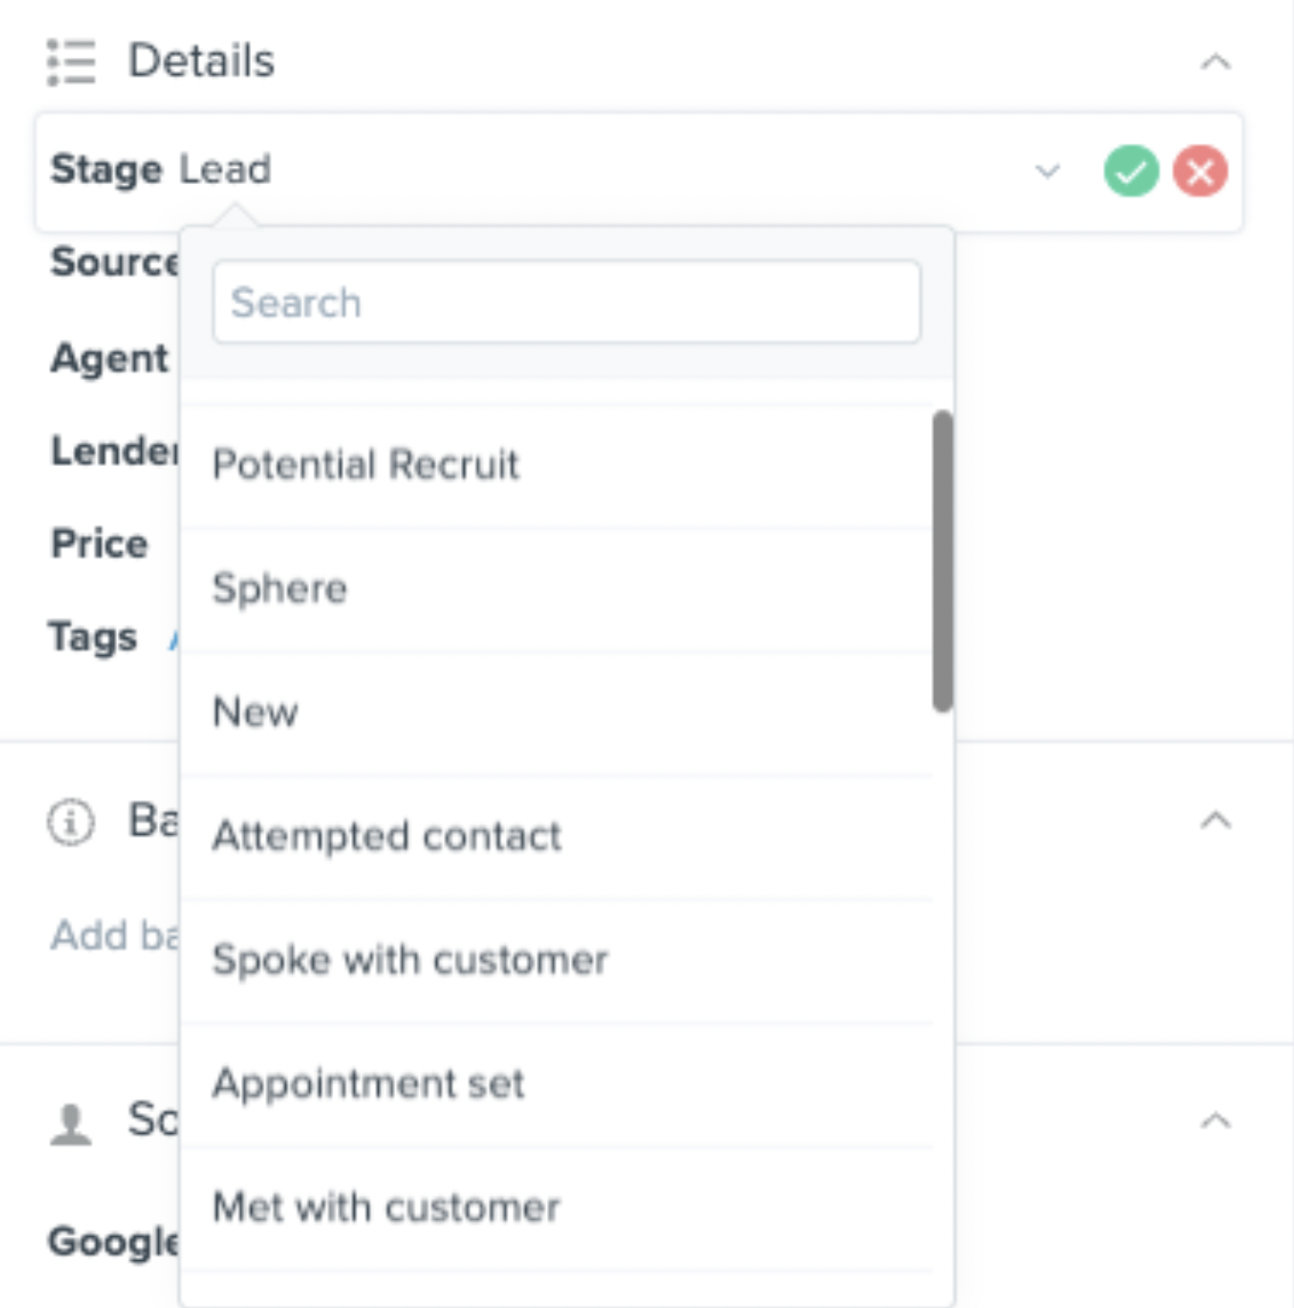Viewport: 1294px width, 1308px height.
Task: Collapse the Social section chevron
Action: (1215, 1120)
